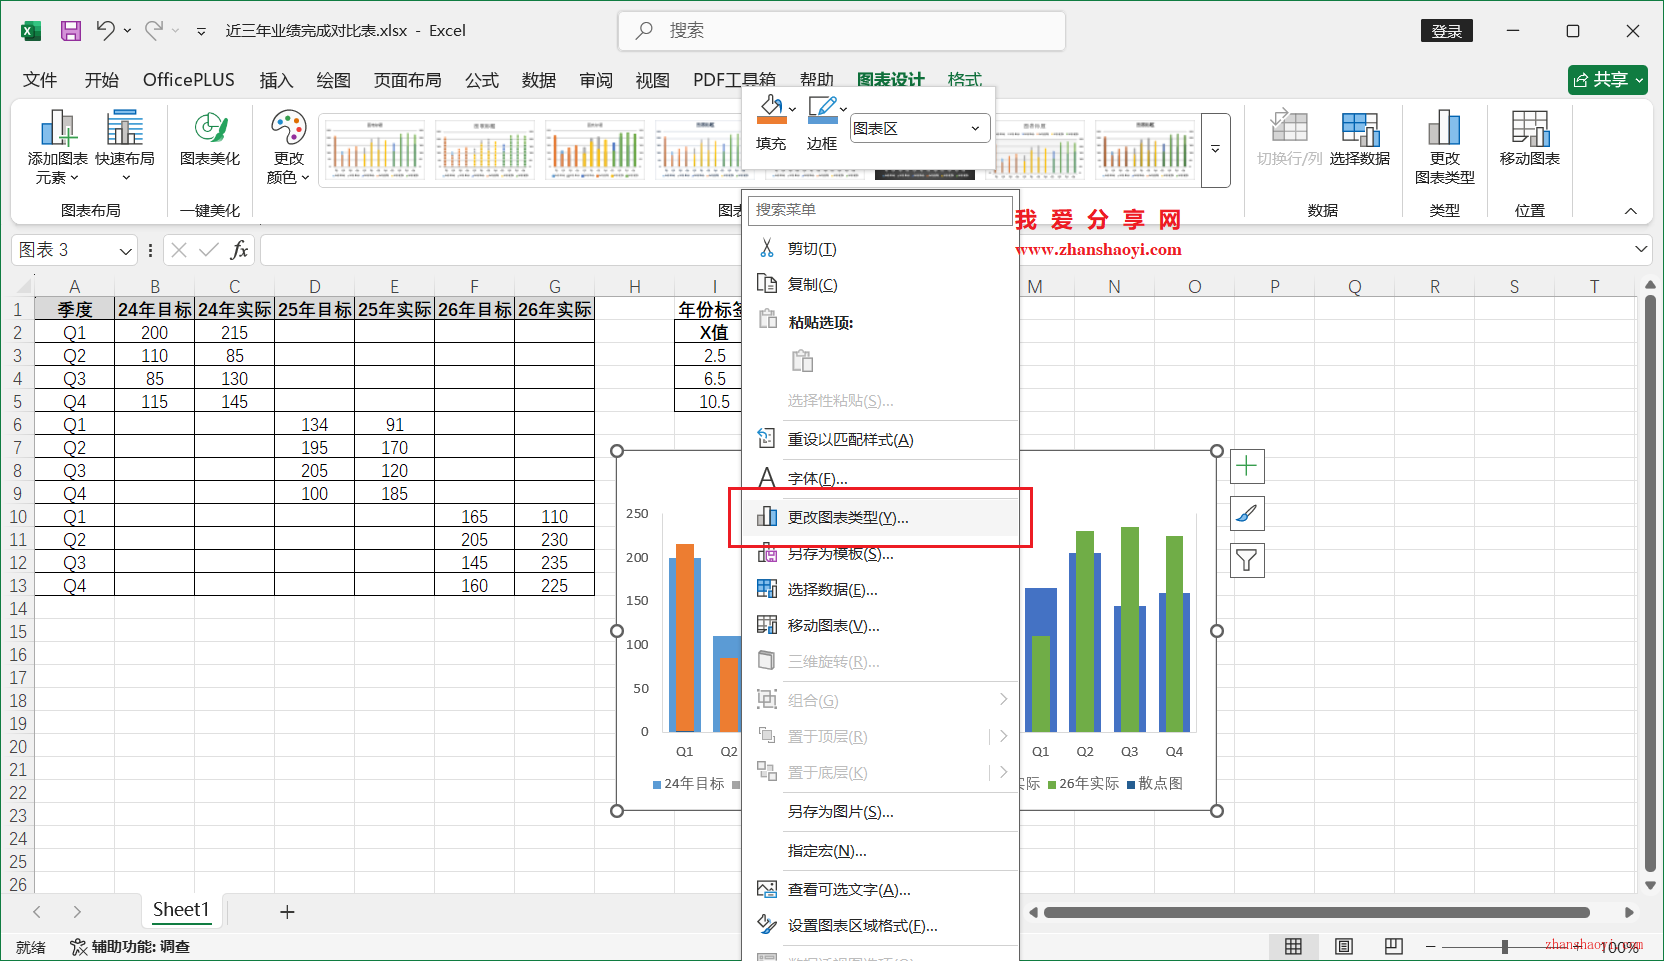The width and height of the screenshot is (1664, 961).
Task: Select the first chart style thumbnail
Action: 374,150
